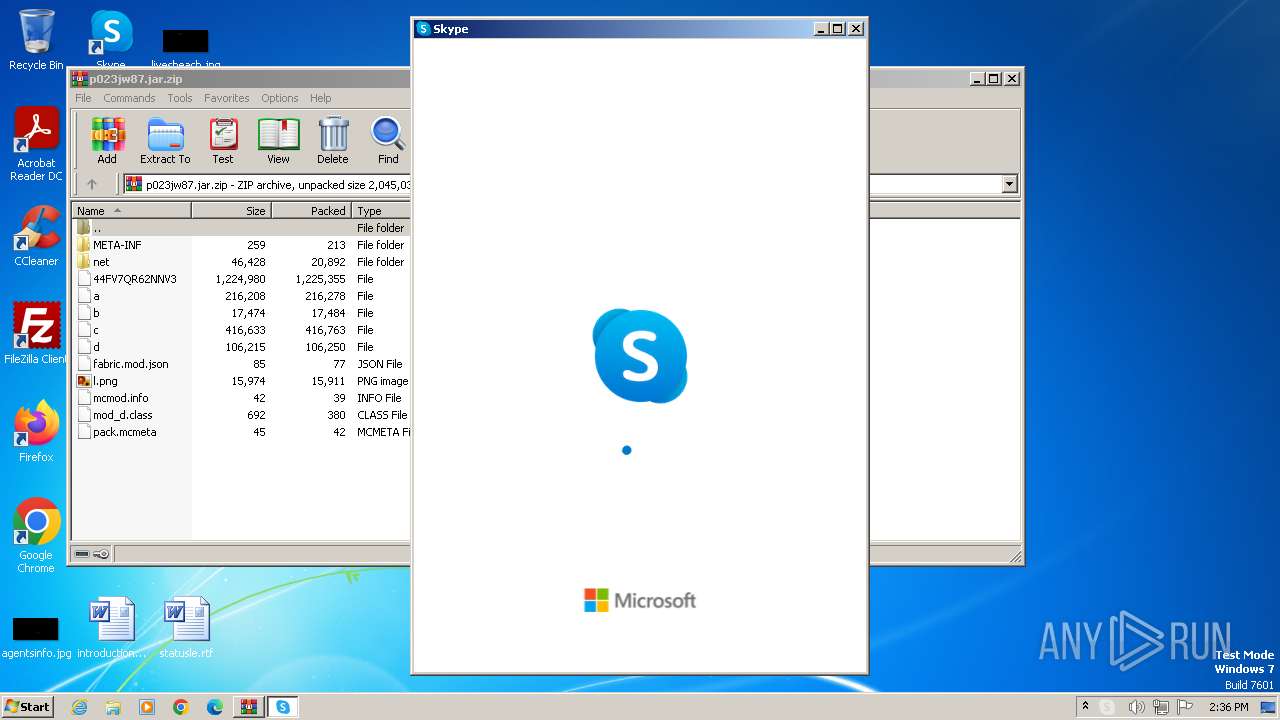The width and height of the screenshot is (1280, 720).
Task: Open the Tools menu in WinRAR
Action: [180, 98]
